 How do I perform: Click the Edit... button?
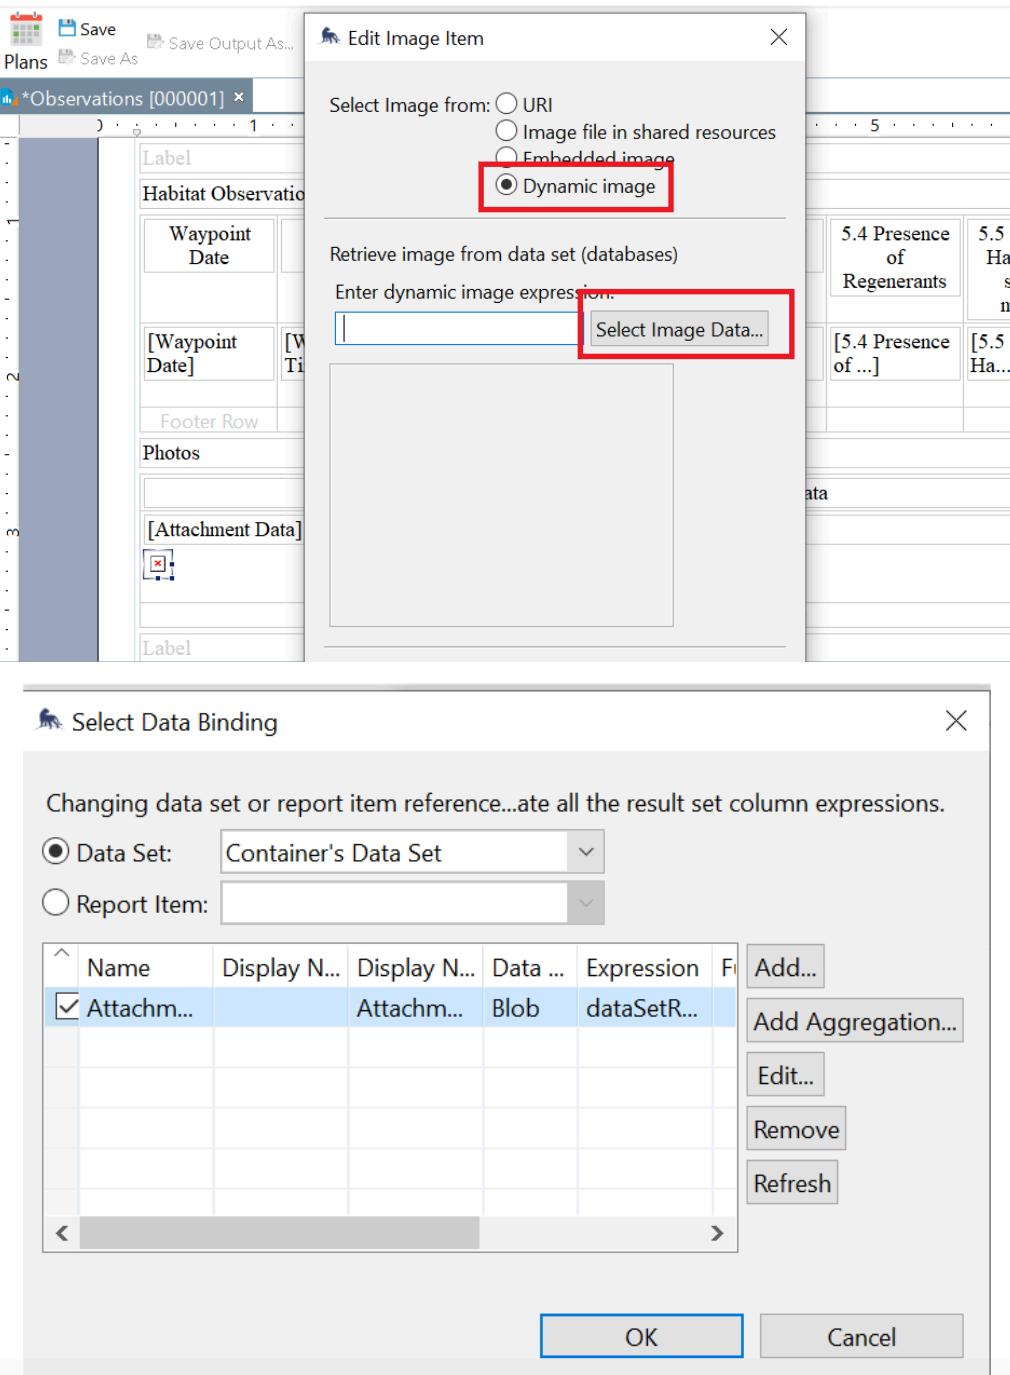pos(785,1075)
